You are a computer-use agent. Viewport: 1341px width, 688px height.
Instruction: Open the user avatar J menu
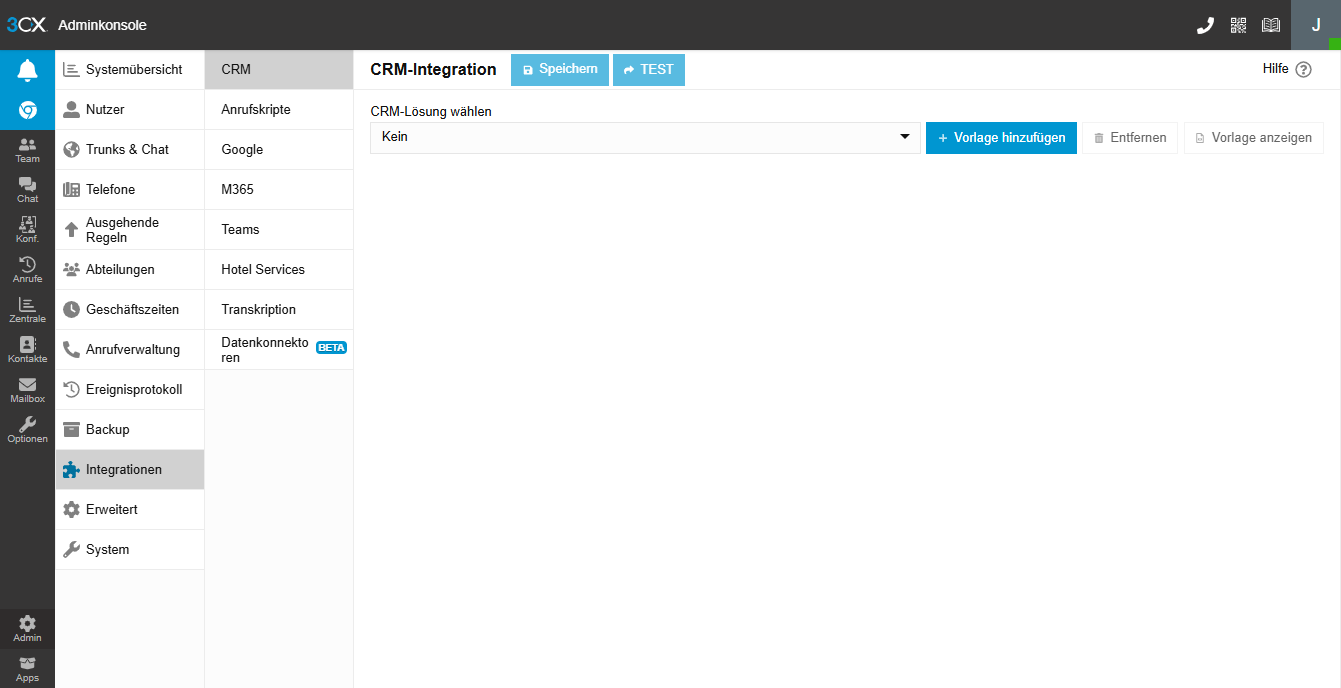(x=1315, y=26)
